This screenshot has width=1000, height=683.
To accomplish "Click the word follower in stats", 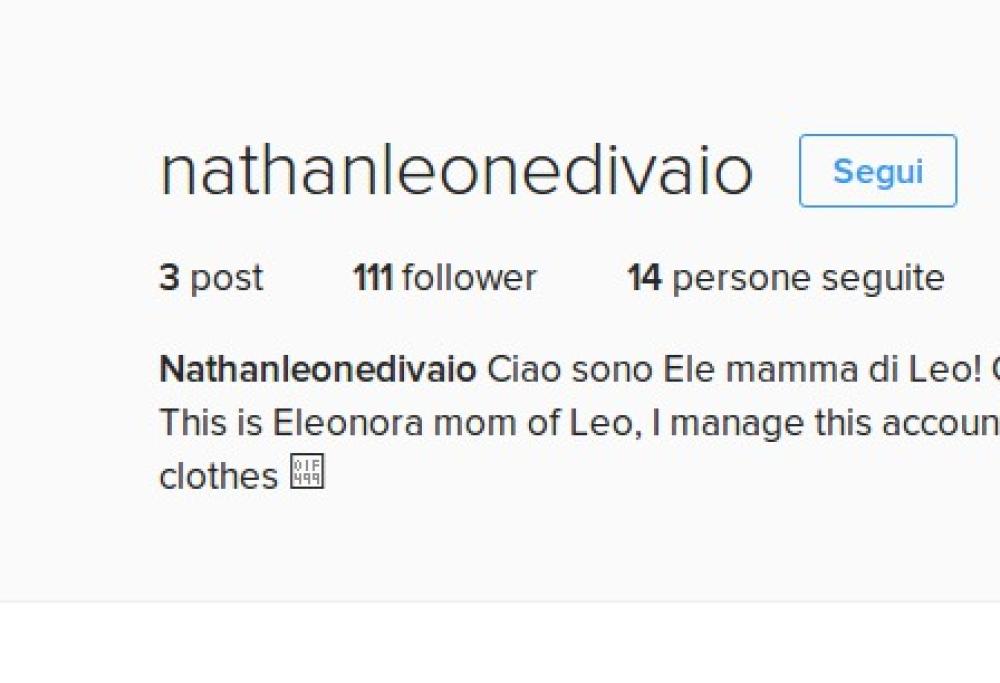I will point(469,277).
